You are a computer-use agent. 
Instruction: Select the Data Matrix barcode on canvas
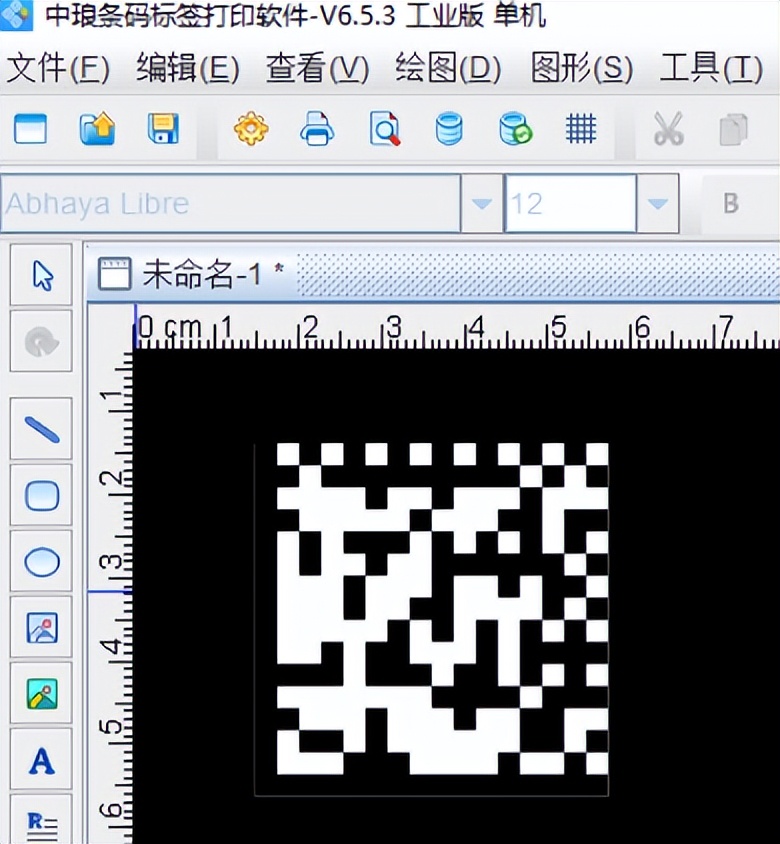431,619
